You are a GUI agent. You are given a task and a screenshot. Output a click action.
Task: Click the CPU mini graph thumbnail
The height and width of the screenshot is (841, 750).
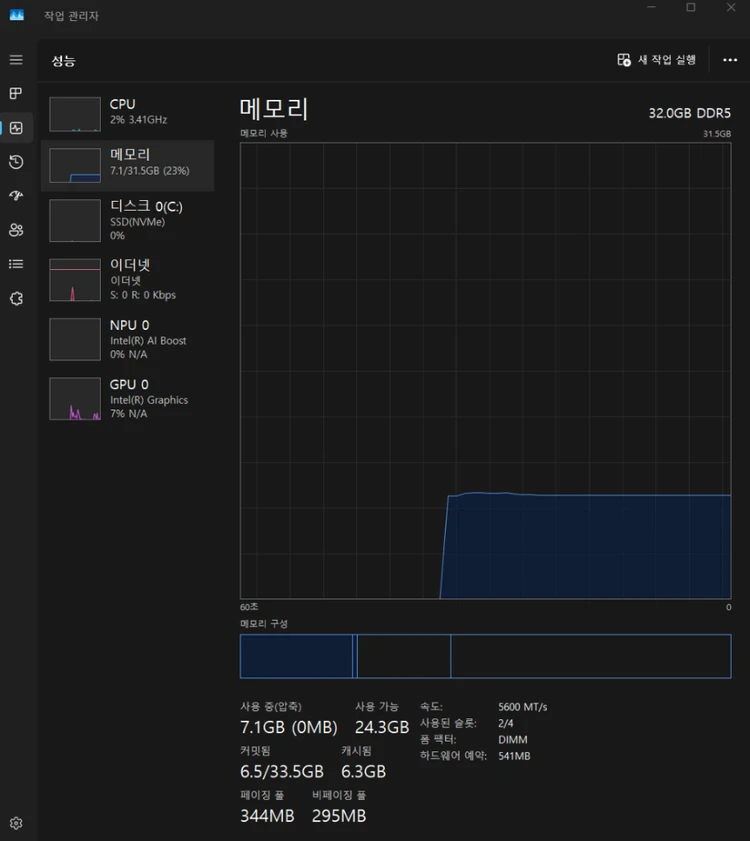pos(75,114)
